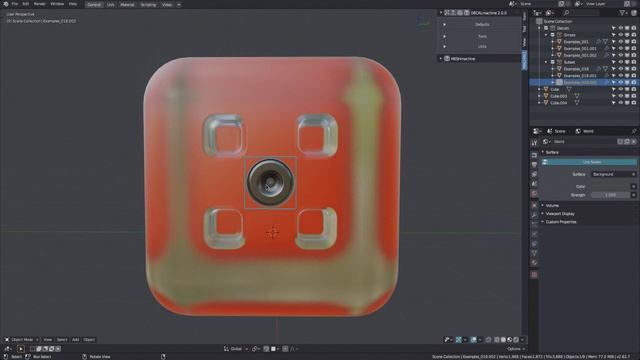Hide the Decals collection via eye icon
The width and height of the screenshot is (640, 360).
coord(620,28)
